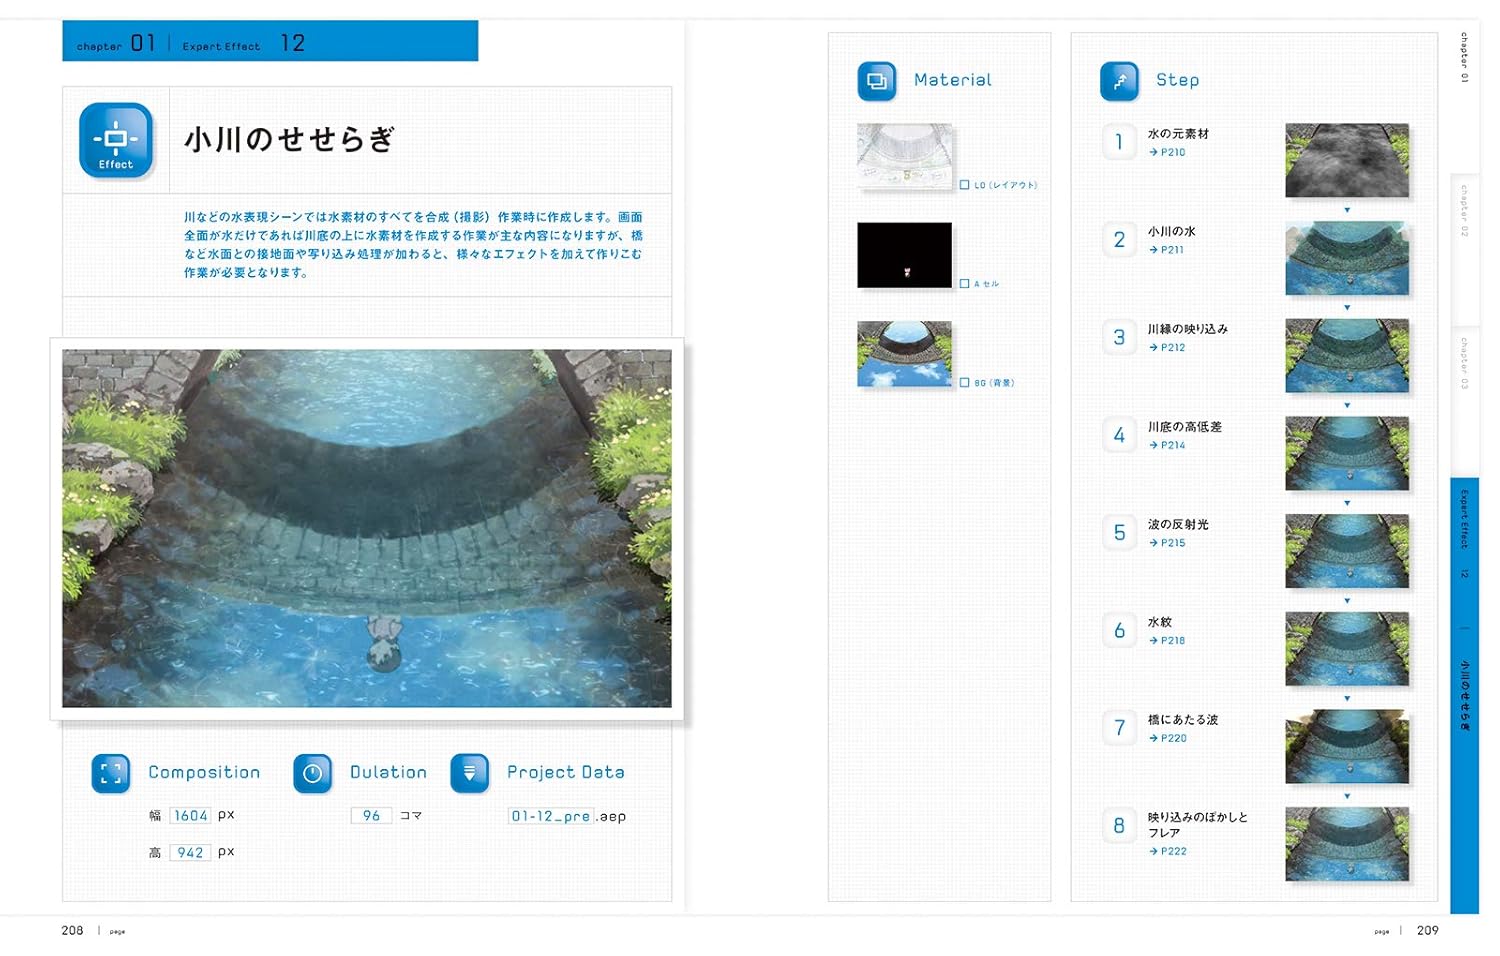Click the width field showing 1604
Screen dimensions: 1500x956
190,816
